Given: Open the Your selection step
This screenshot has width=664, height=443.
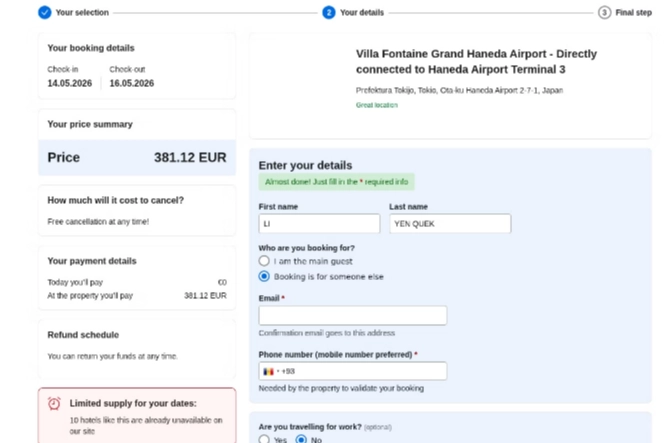Looking at the screenshot, I should 82,13.
